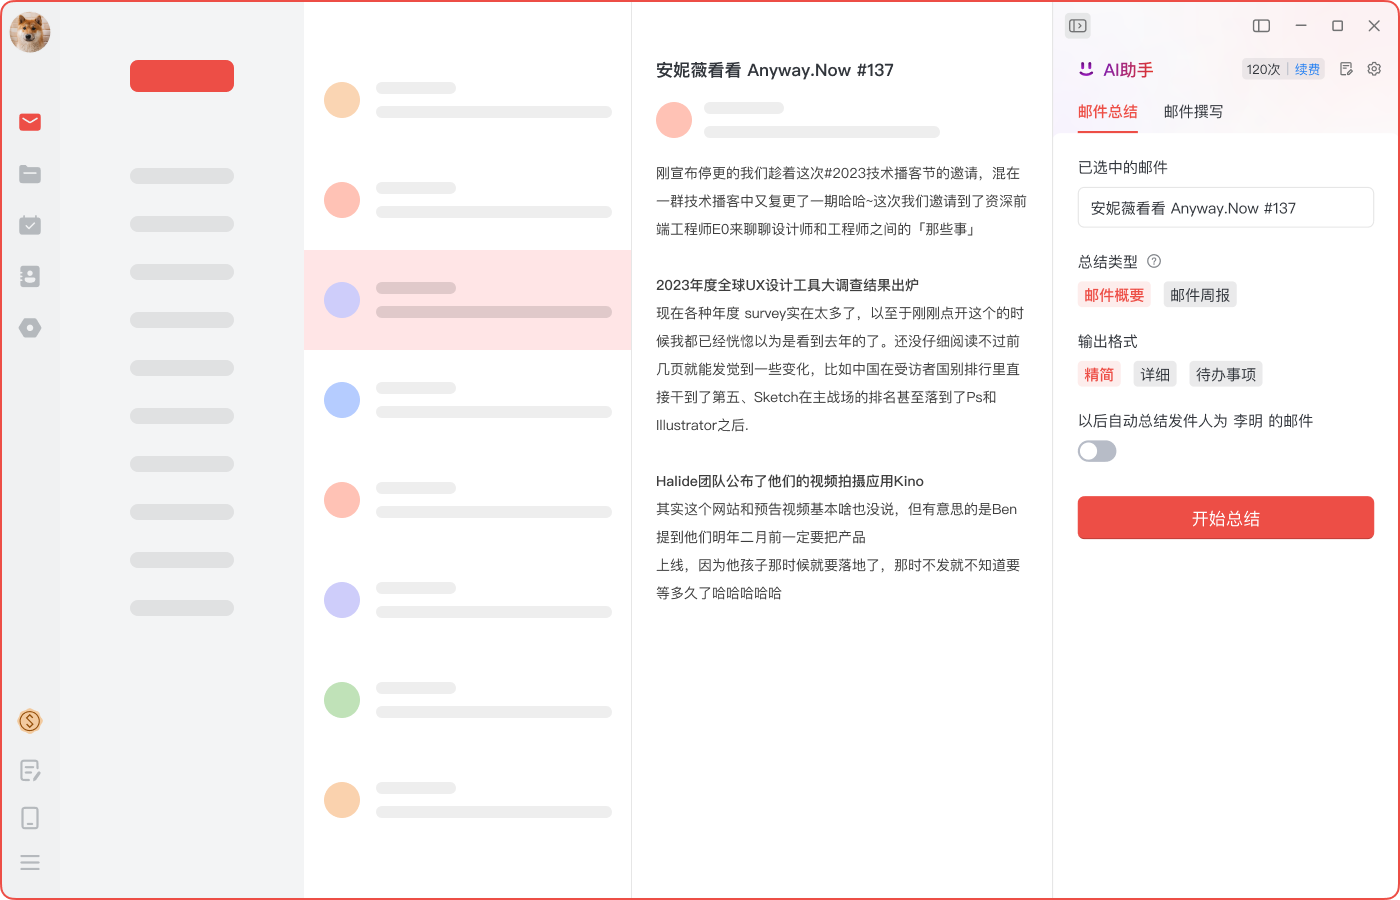This screenshot has width=1400, height=900.
Task: Open the notes icon near bottom sidebar
Action: pos(30,770)
